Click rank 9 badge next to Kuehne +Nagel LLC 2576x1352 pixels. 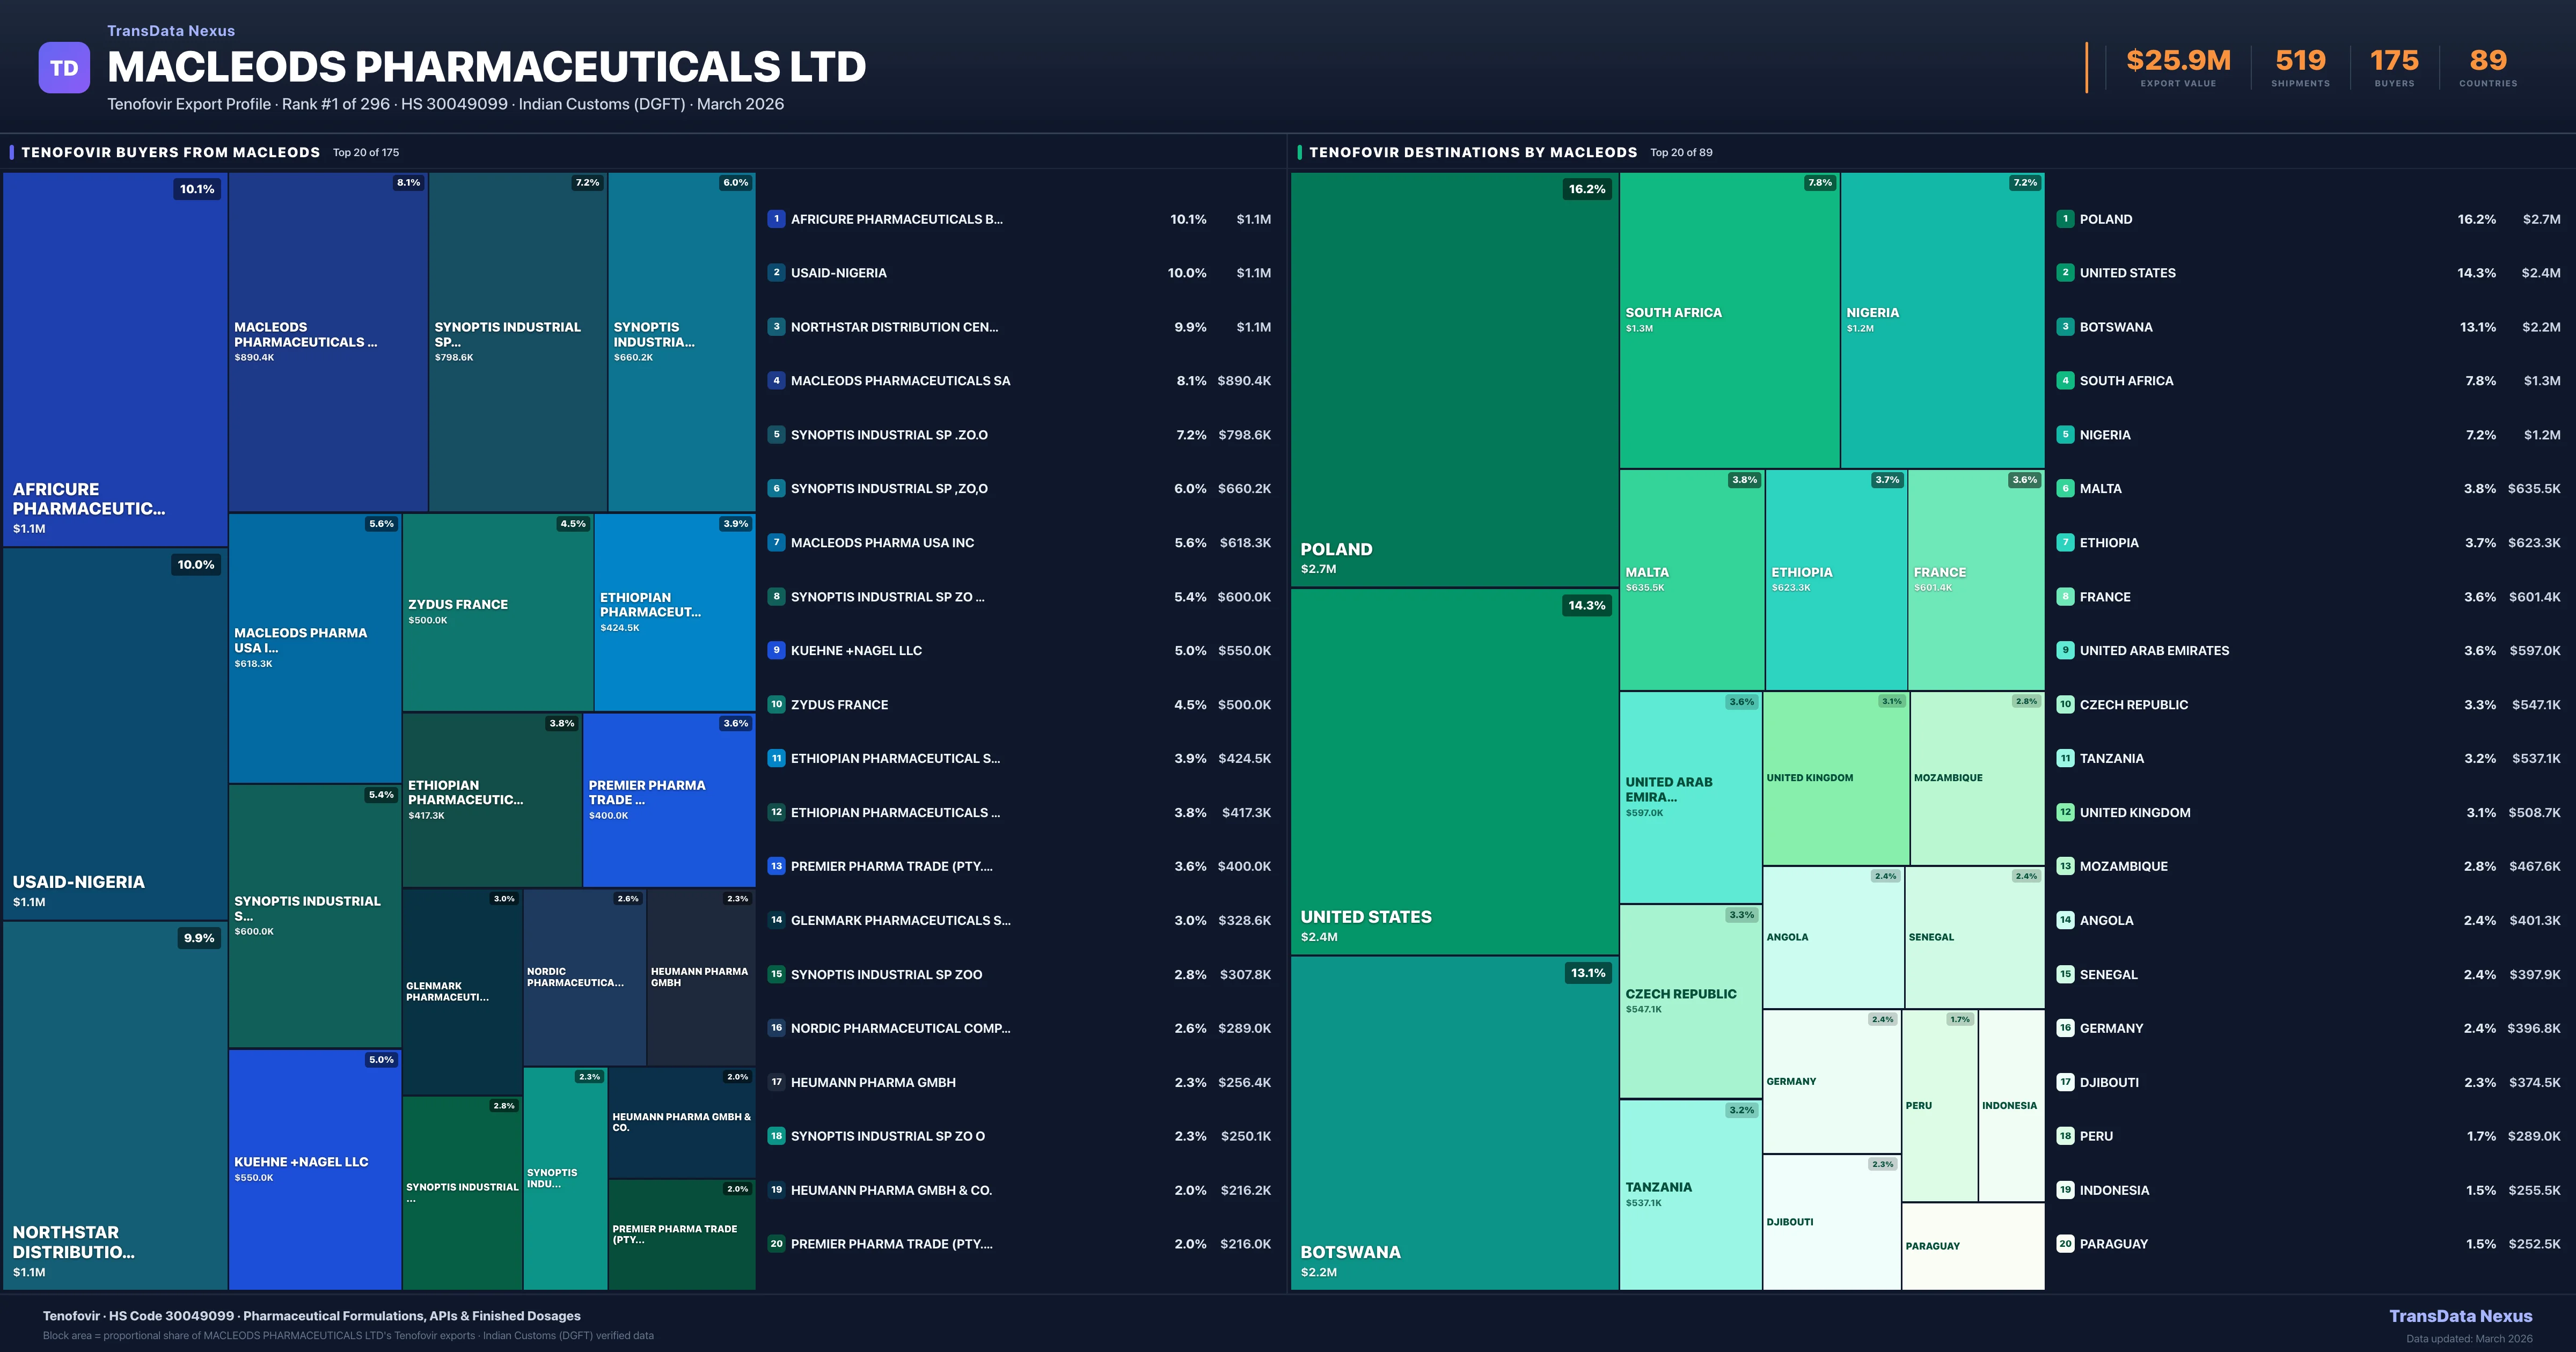click(776, 650)
